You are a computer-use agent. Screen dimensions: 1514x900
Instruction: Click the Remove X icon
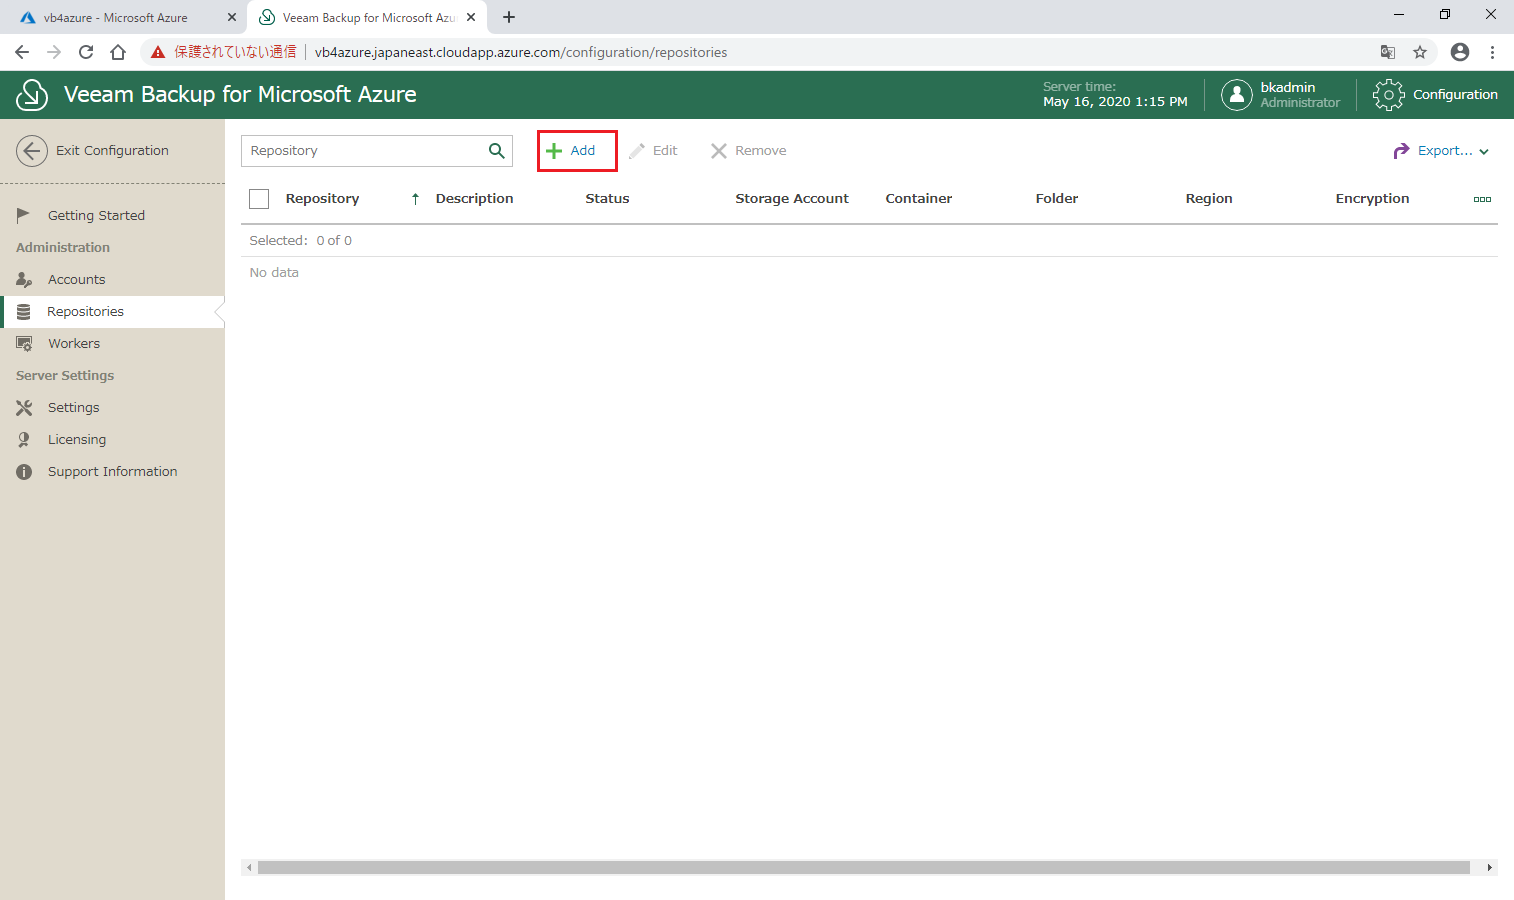[x=719, y=151]
